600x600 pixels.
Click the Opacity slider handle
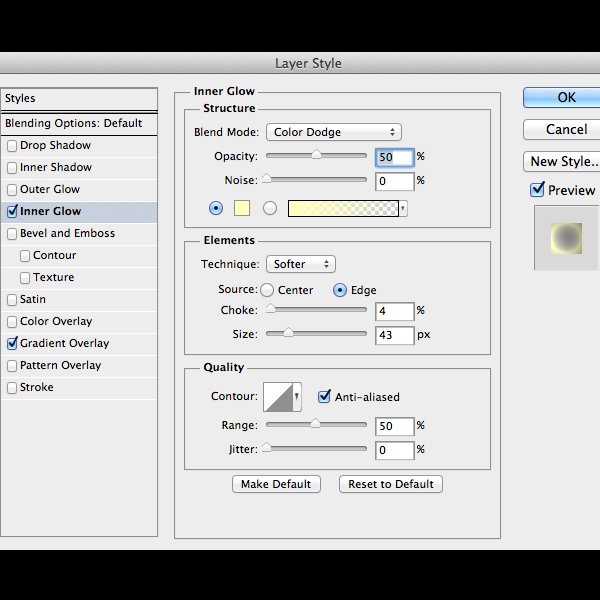316,155
